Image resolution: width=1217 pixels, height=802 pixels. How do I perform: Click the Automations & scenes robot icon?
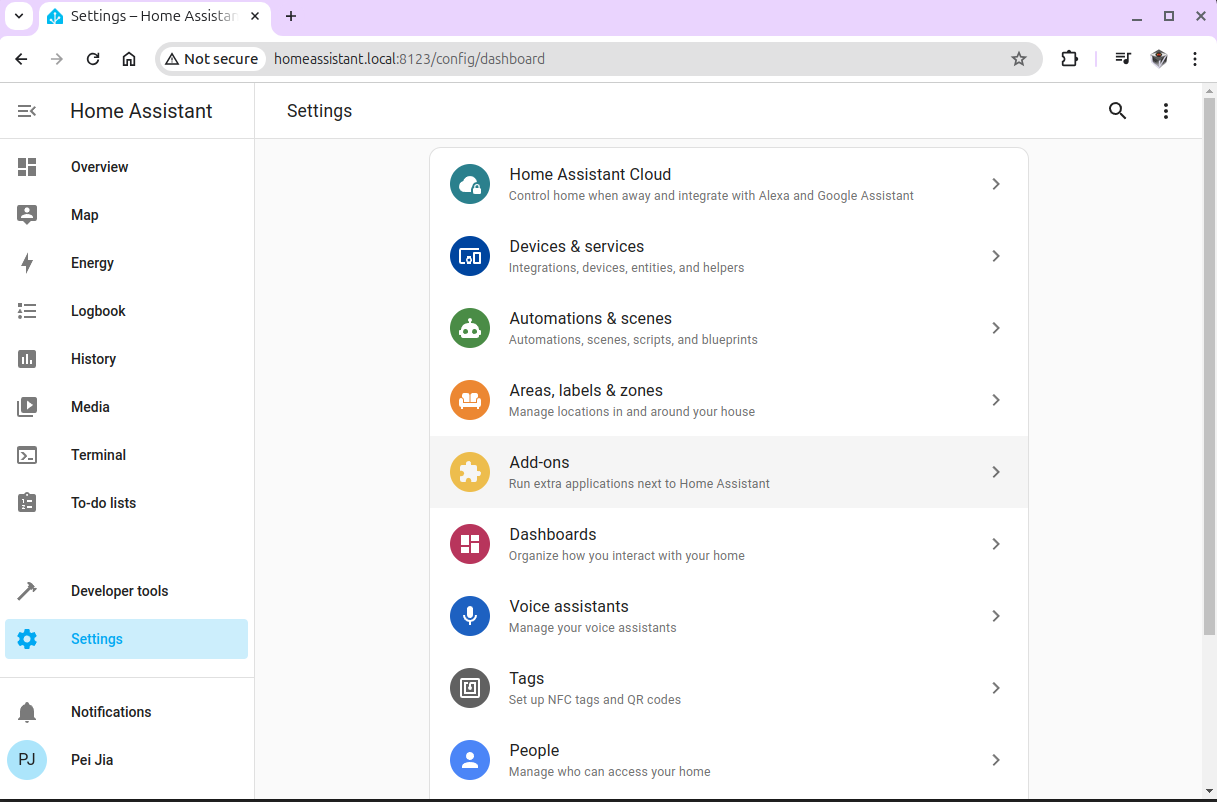click(x=470, y=328)
